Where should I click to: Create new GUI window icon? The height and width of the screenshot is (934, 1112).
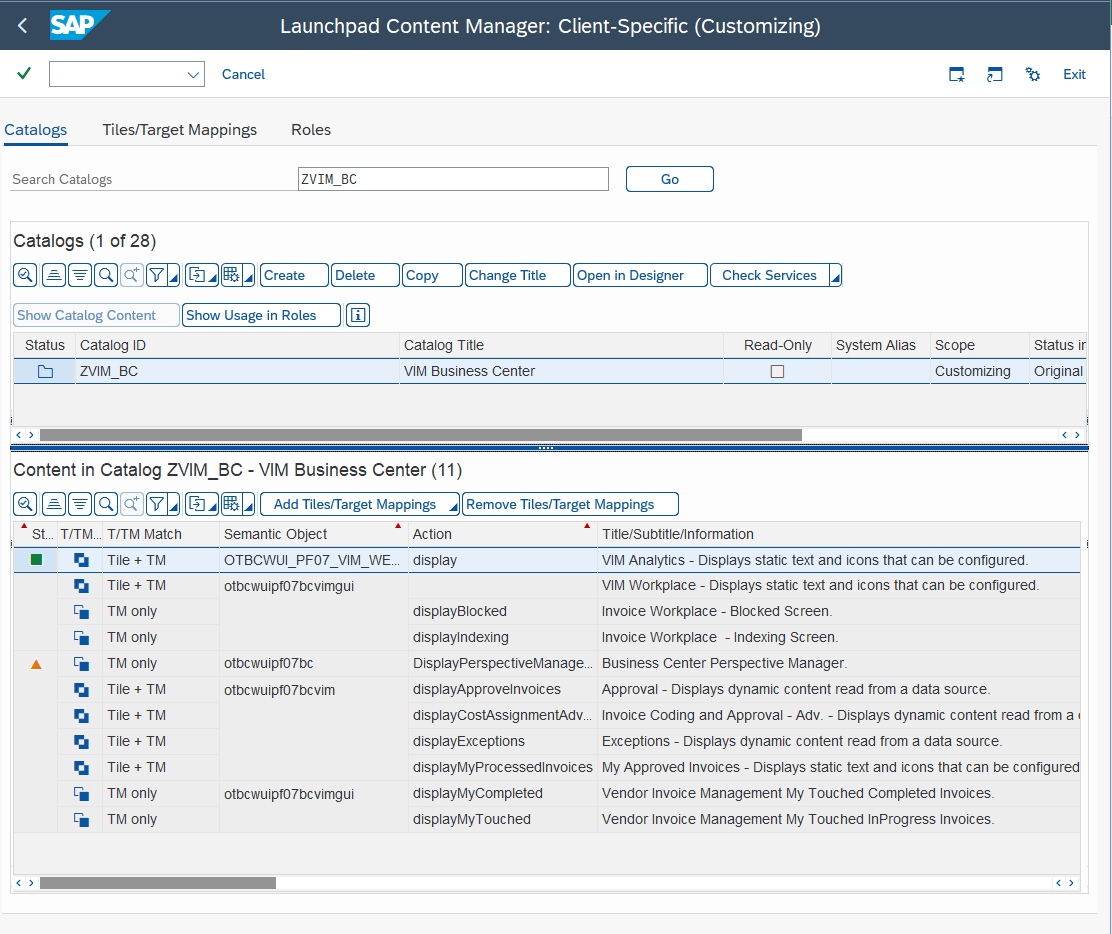coord(957,74)
